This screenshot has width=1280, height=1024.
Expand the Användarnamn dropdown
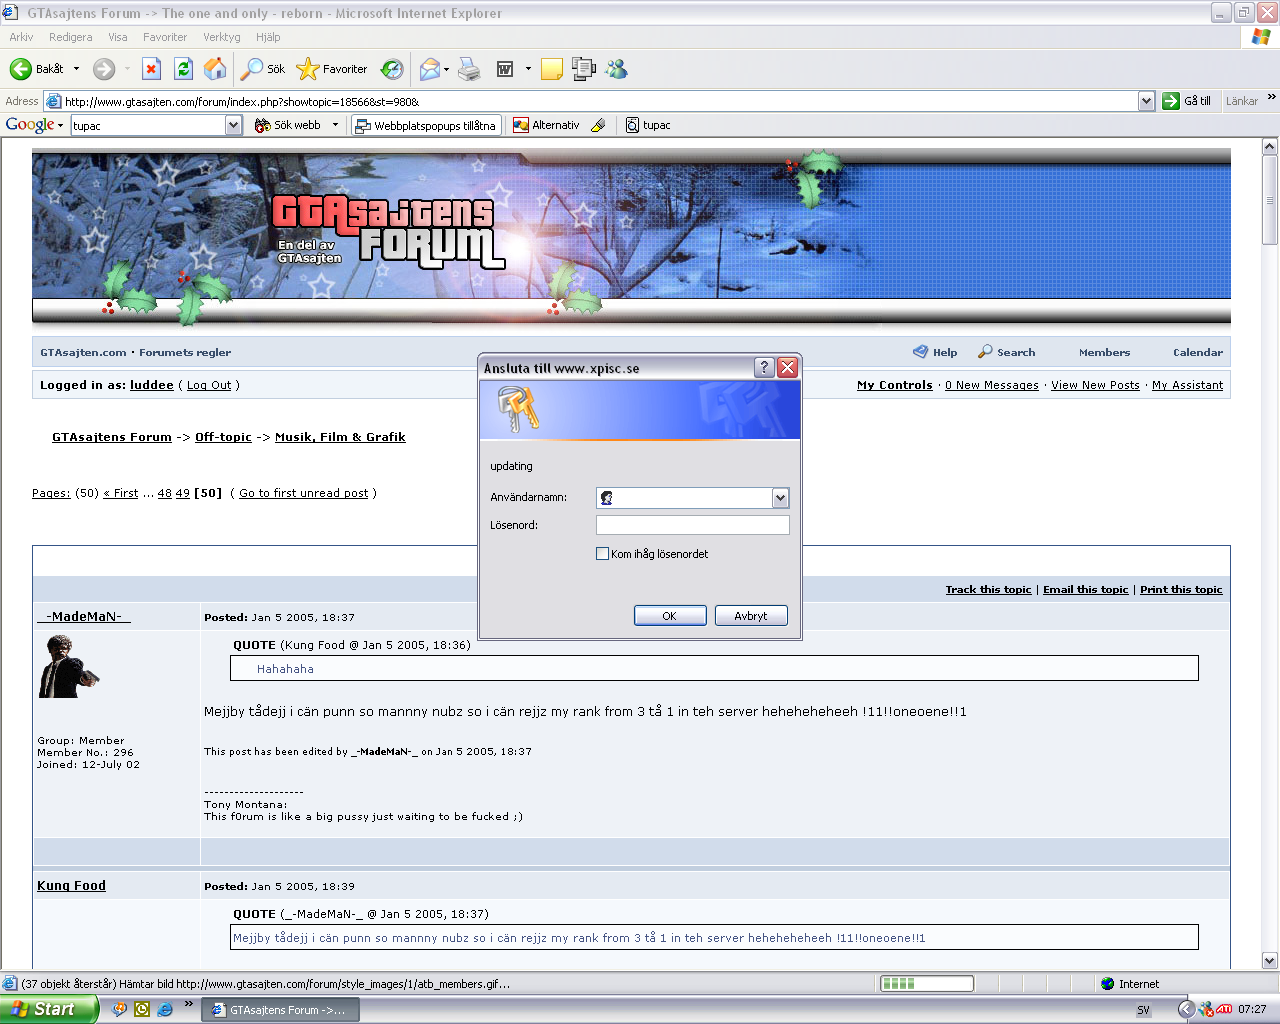[x=780, y=498]
